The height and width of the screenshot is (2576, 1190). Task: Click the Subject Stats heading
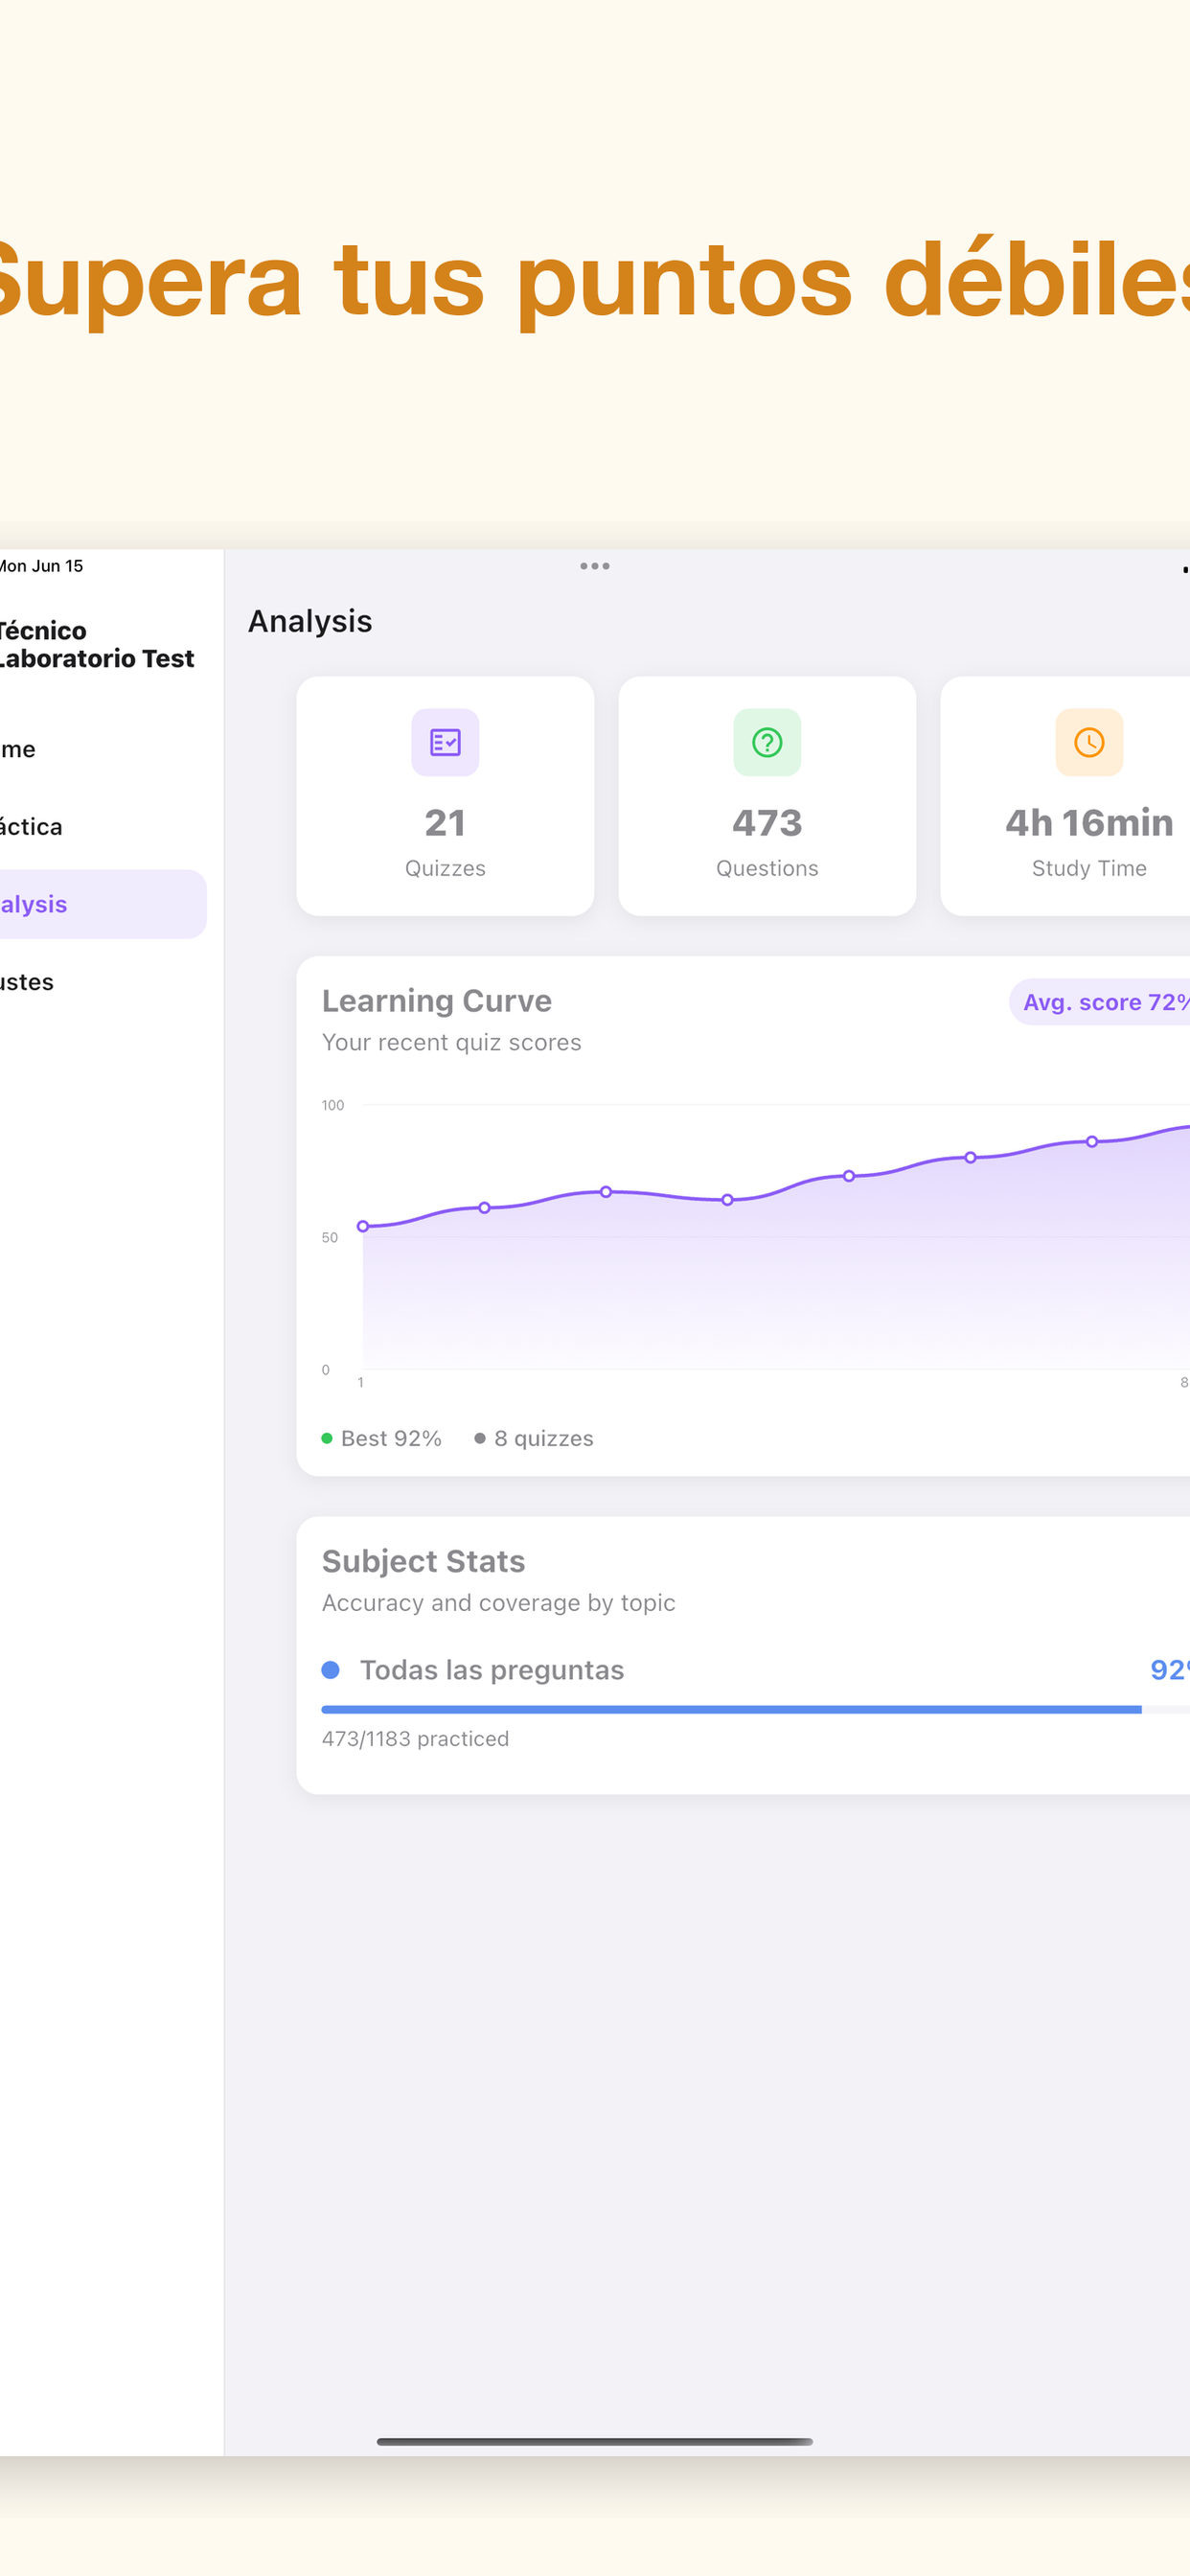(x=423, y=1561)
